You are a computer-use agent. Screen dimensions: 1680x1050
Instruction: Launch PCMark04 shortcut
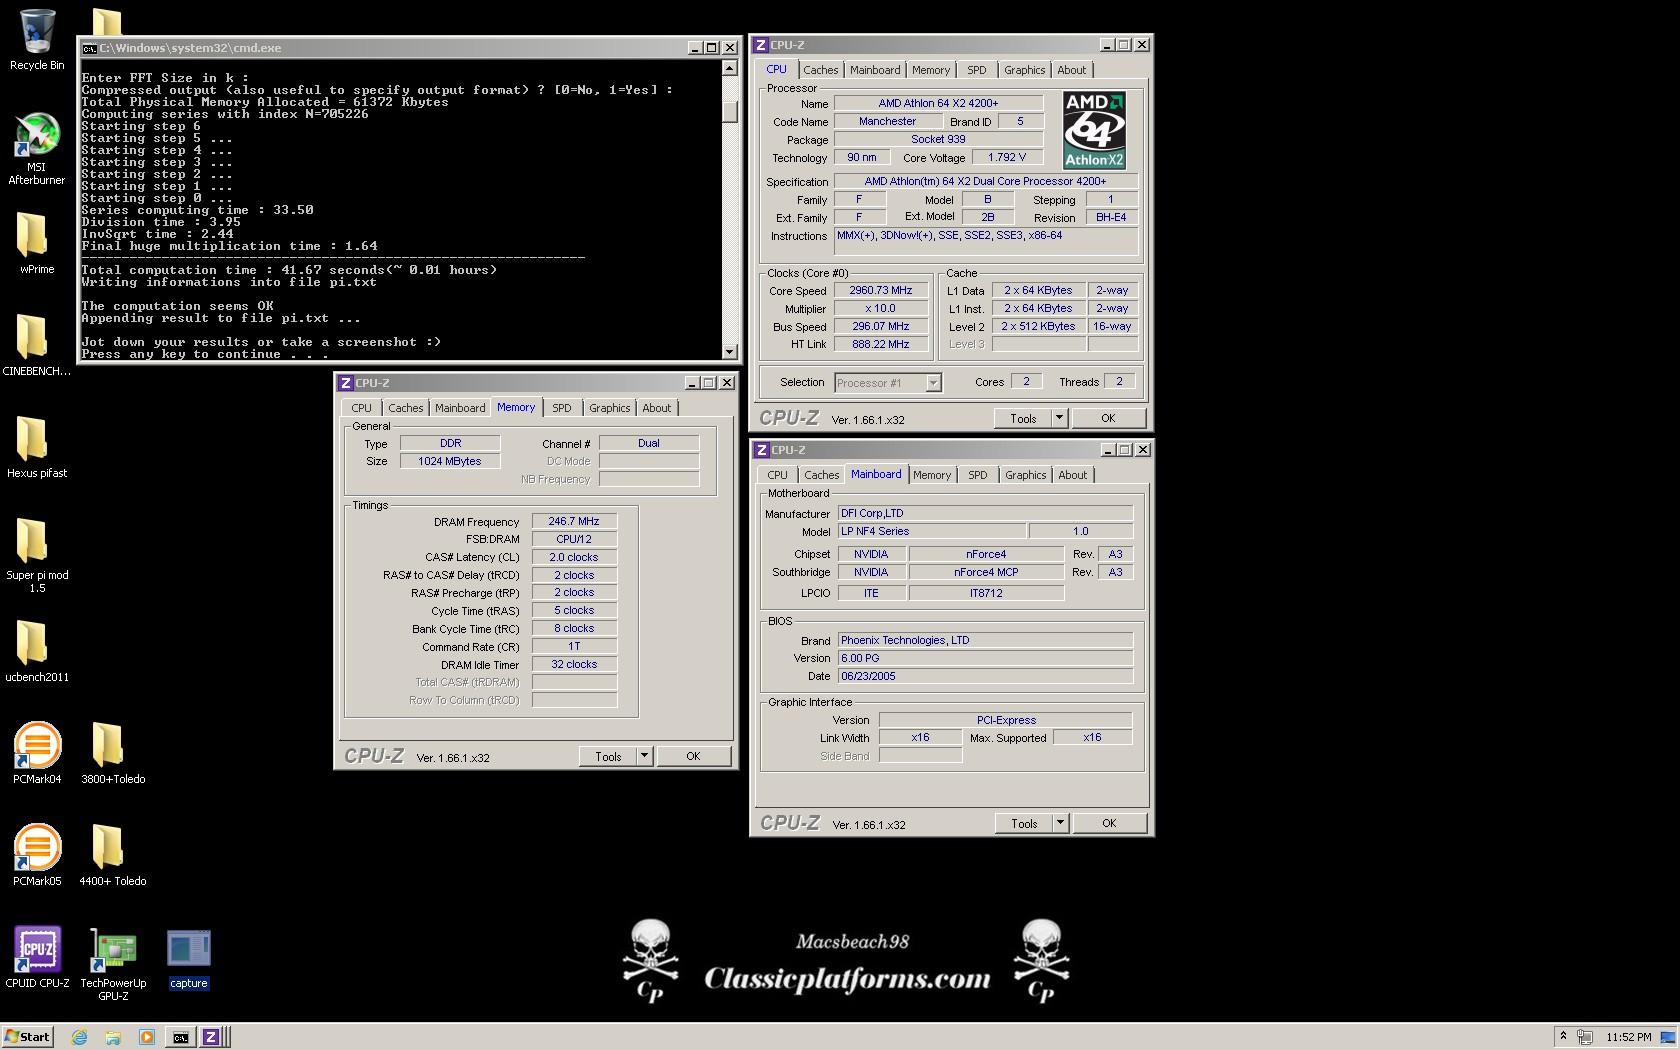click(x=37, y=753)
